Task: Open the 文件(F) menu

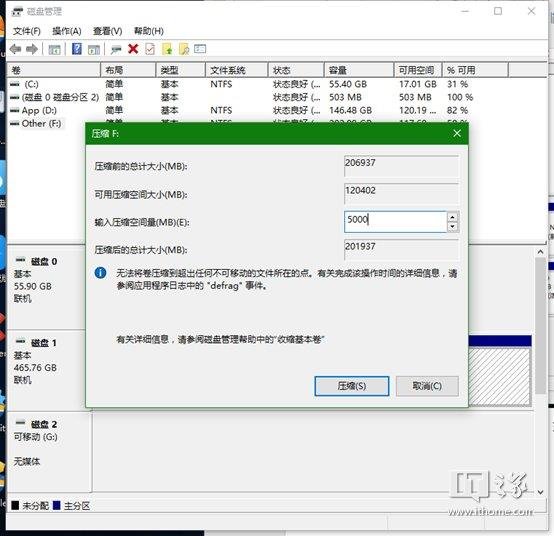Action: coord(27,31)
